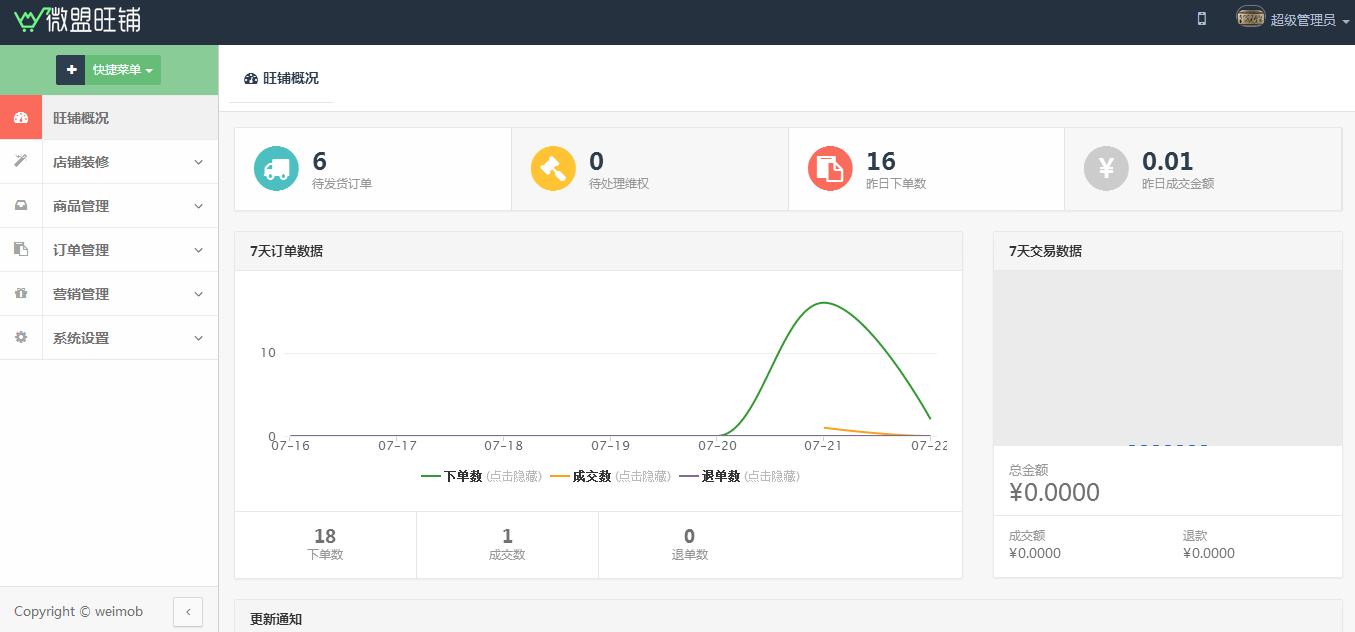The width and height of the screenshot is (1355, 632).
Task: Click the gear icon for 系统设置
Action: (x=21, y=338)
